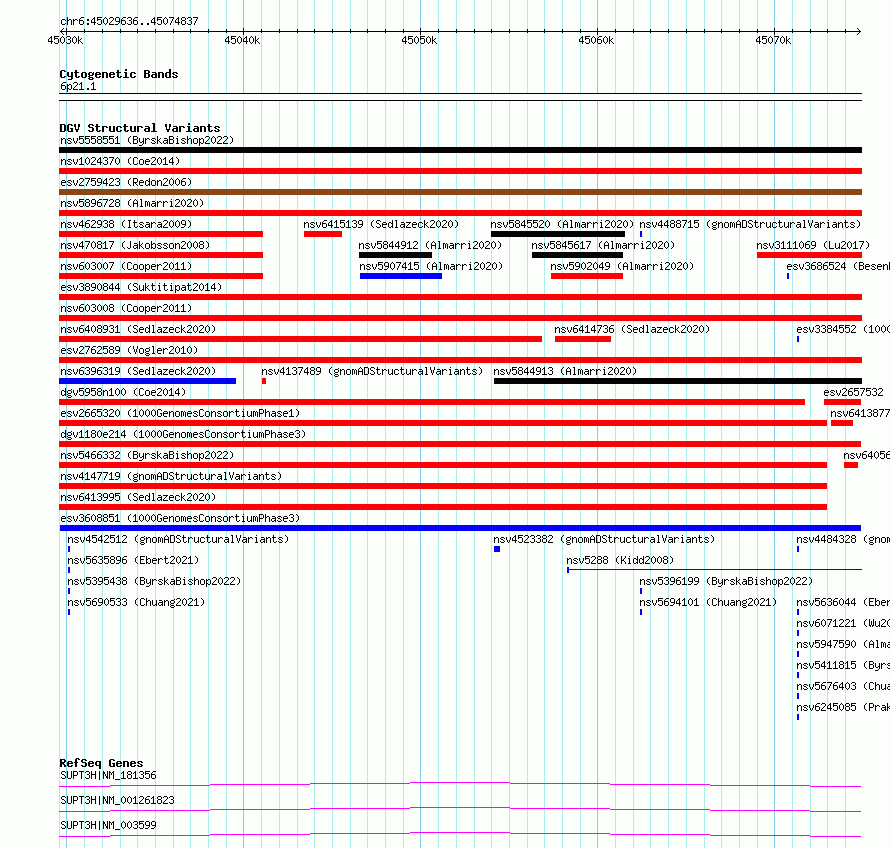Screen dimensions: 890x848
Task: Select the red nsv6414736 variant bar
Action: [x=583, y=339]
